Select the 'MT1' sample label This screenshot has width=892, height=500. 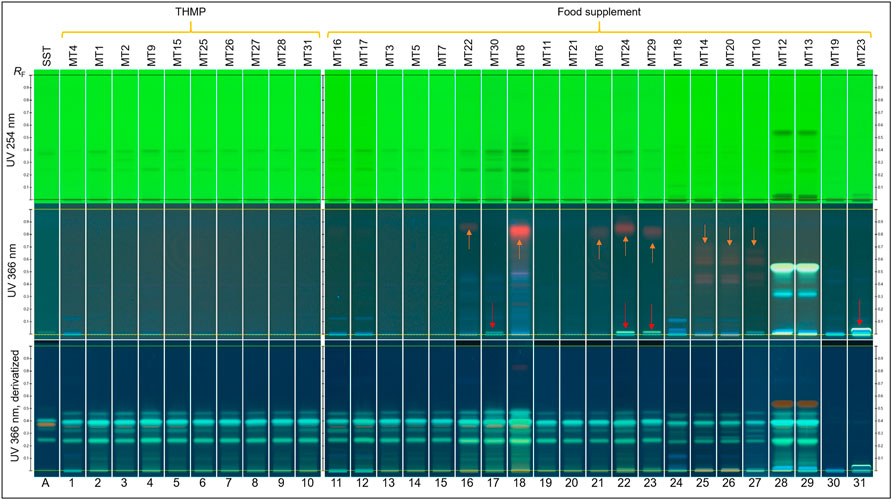99,56
